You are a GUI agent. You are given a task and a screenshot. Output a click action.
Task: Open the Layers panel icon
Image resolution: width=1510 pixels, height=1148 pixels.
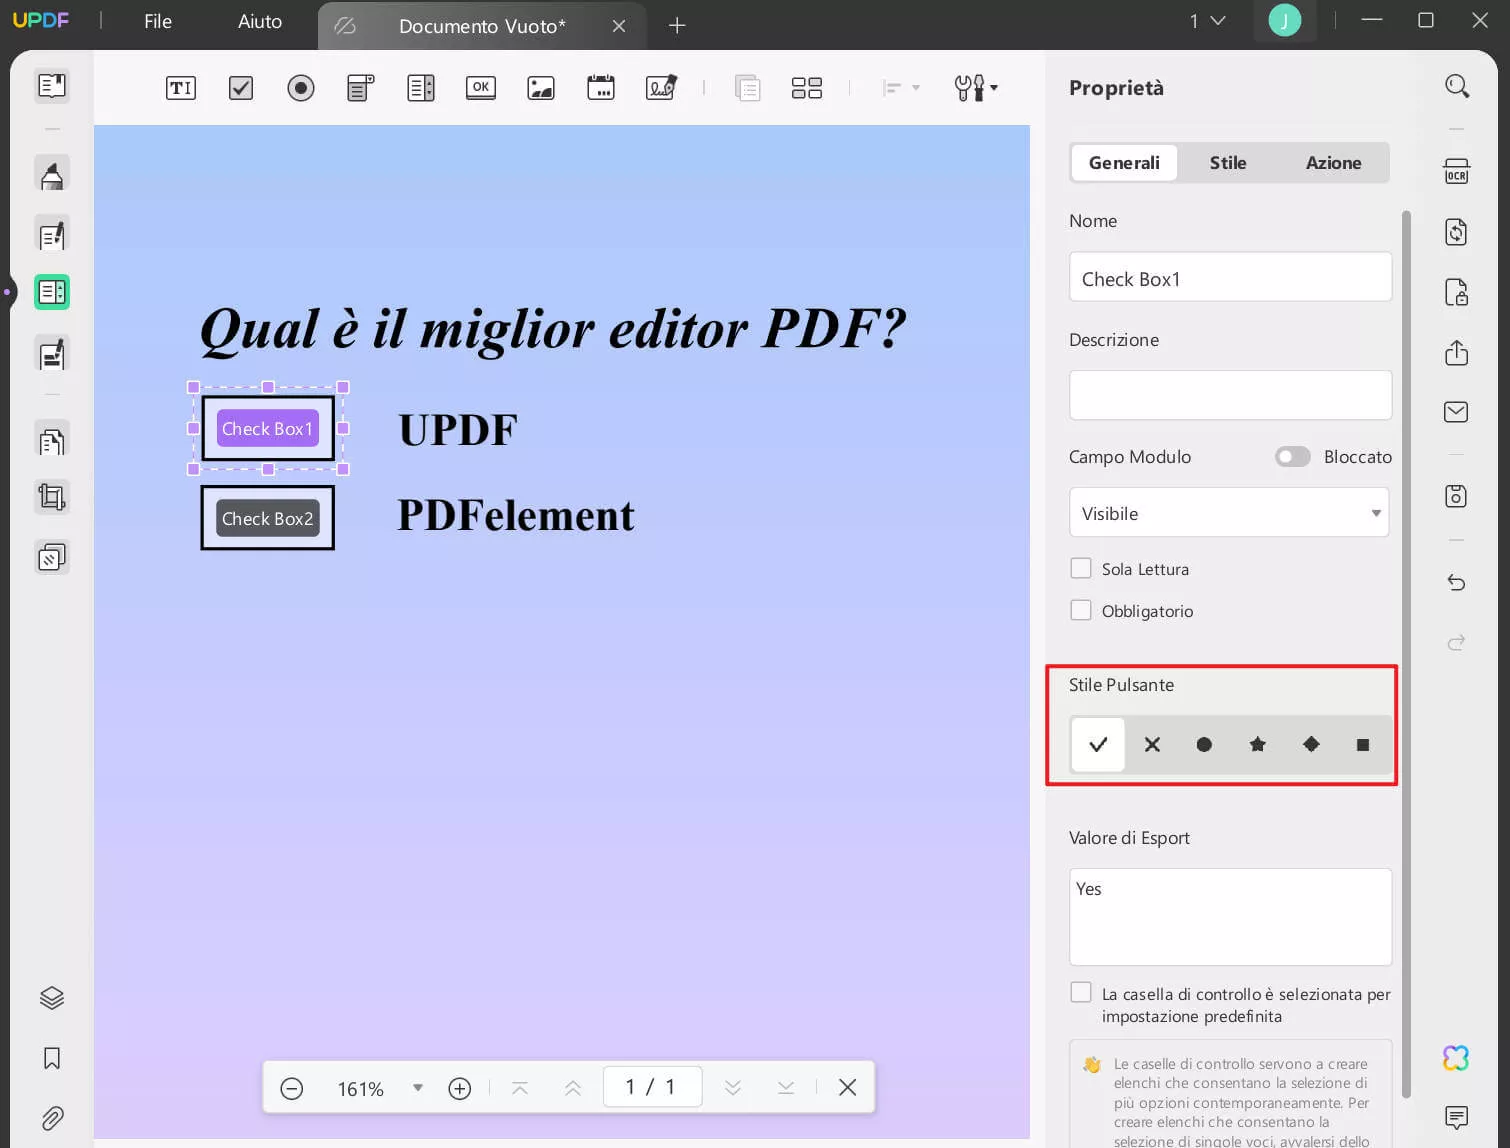[52, 998]
